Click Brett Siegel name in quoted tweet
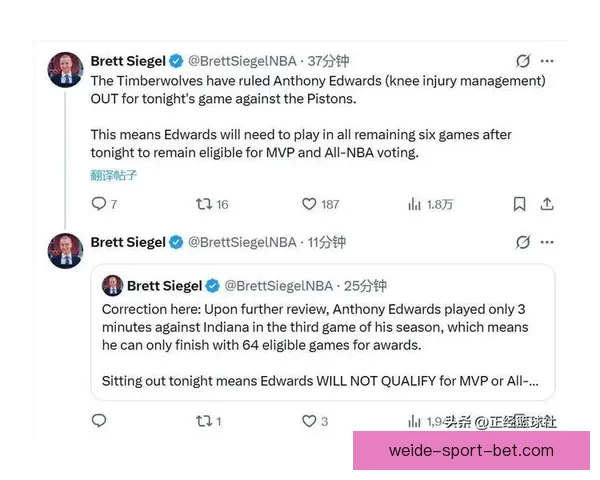 [164, 286]
